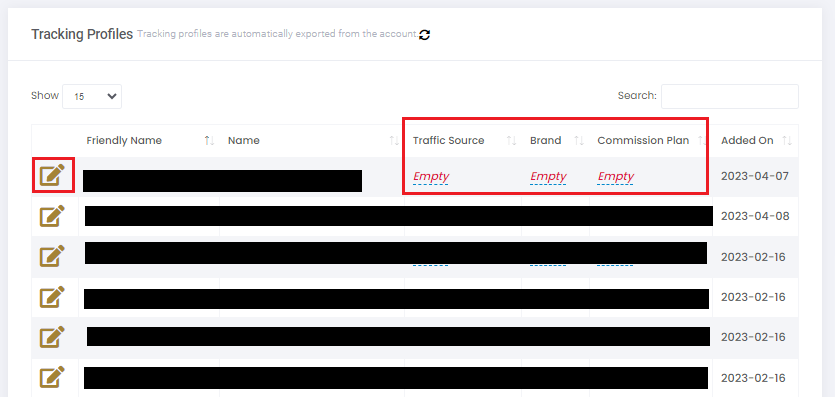Image resolution: width=835 pixels, height=397 pixels.
Task: Select the 2023-04-08 date cell
Action: pyautogui.click(x=755, y=217)
